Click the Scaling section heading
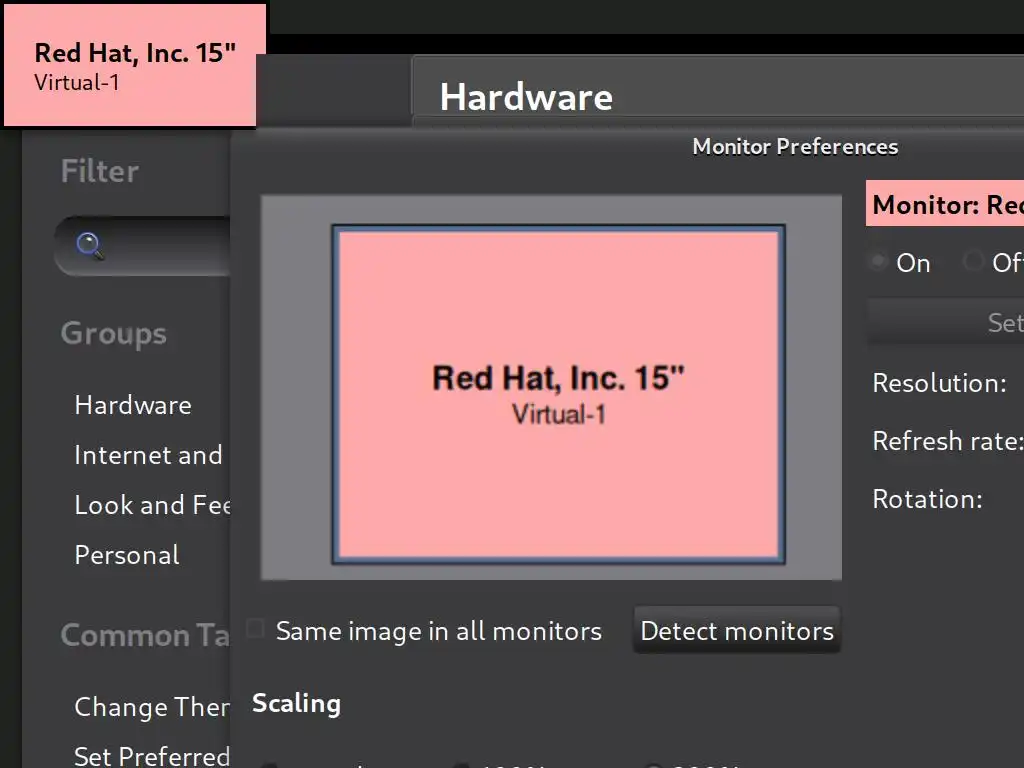1024x768 pixels. click(x=296, y=703)
